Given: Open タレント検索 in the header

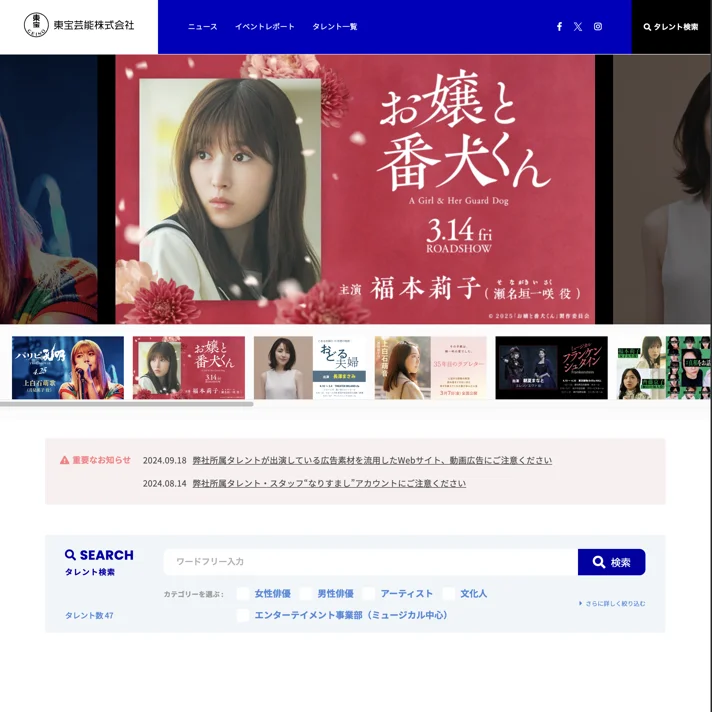Looking at the screenshot, I should [x=671, y=27].
